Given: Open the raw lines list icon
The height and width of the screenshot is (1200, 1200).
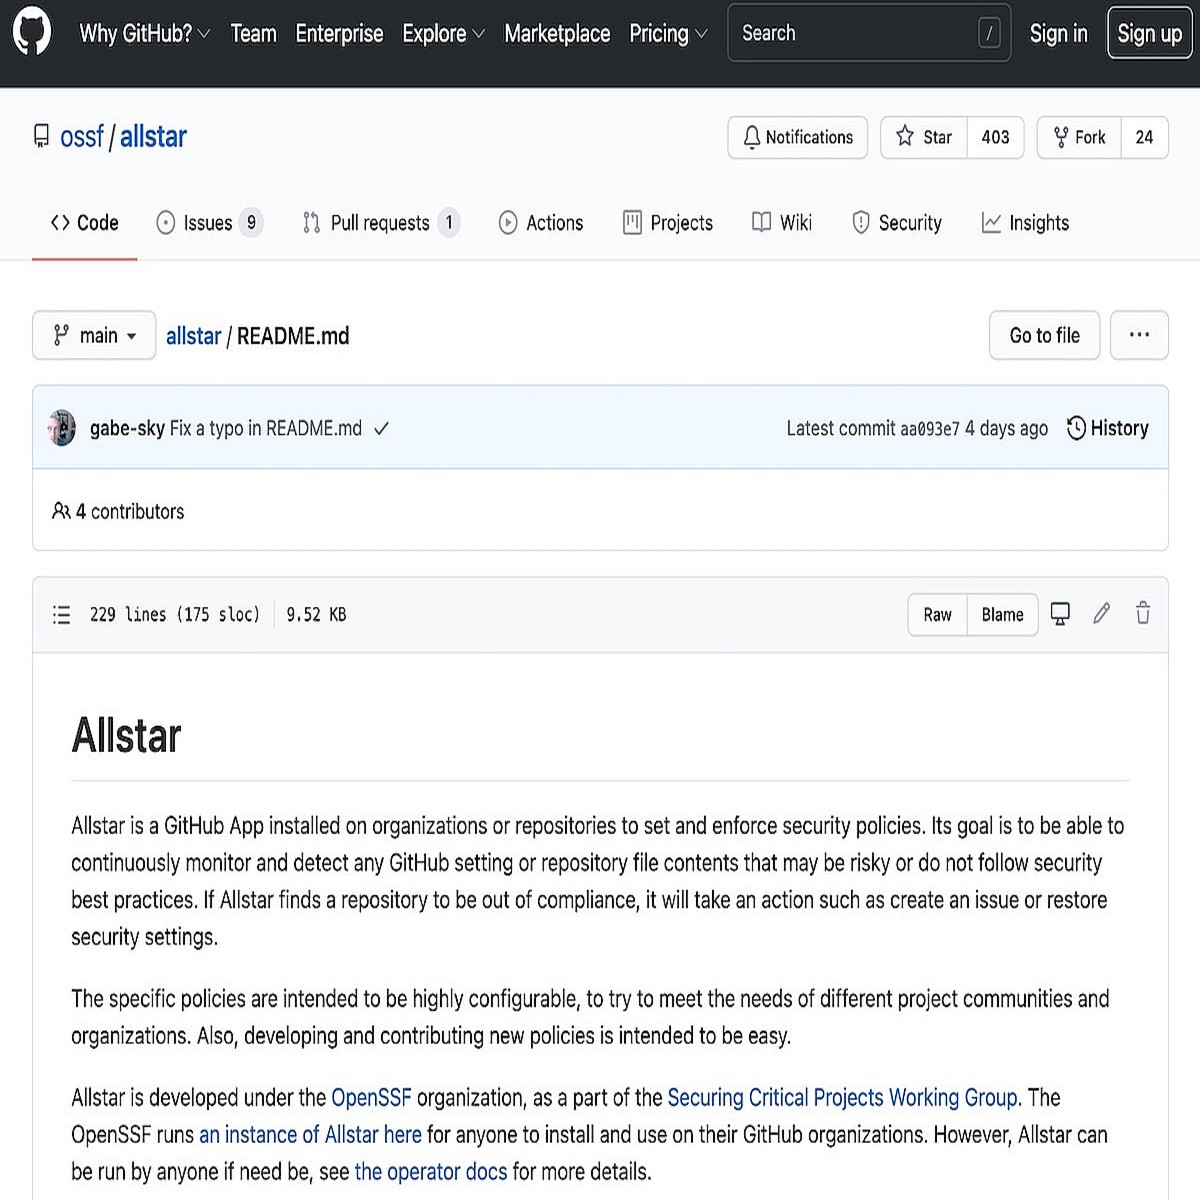Looking at the screenshot, I should [61, 614].
